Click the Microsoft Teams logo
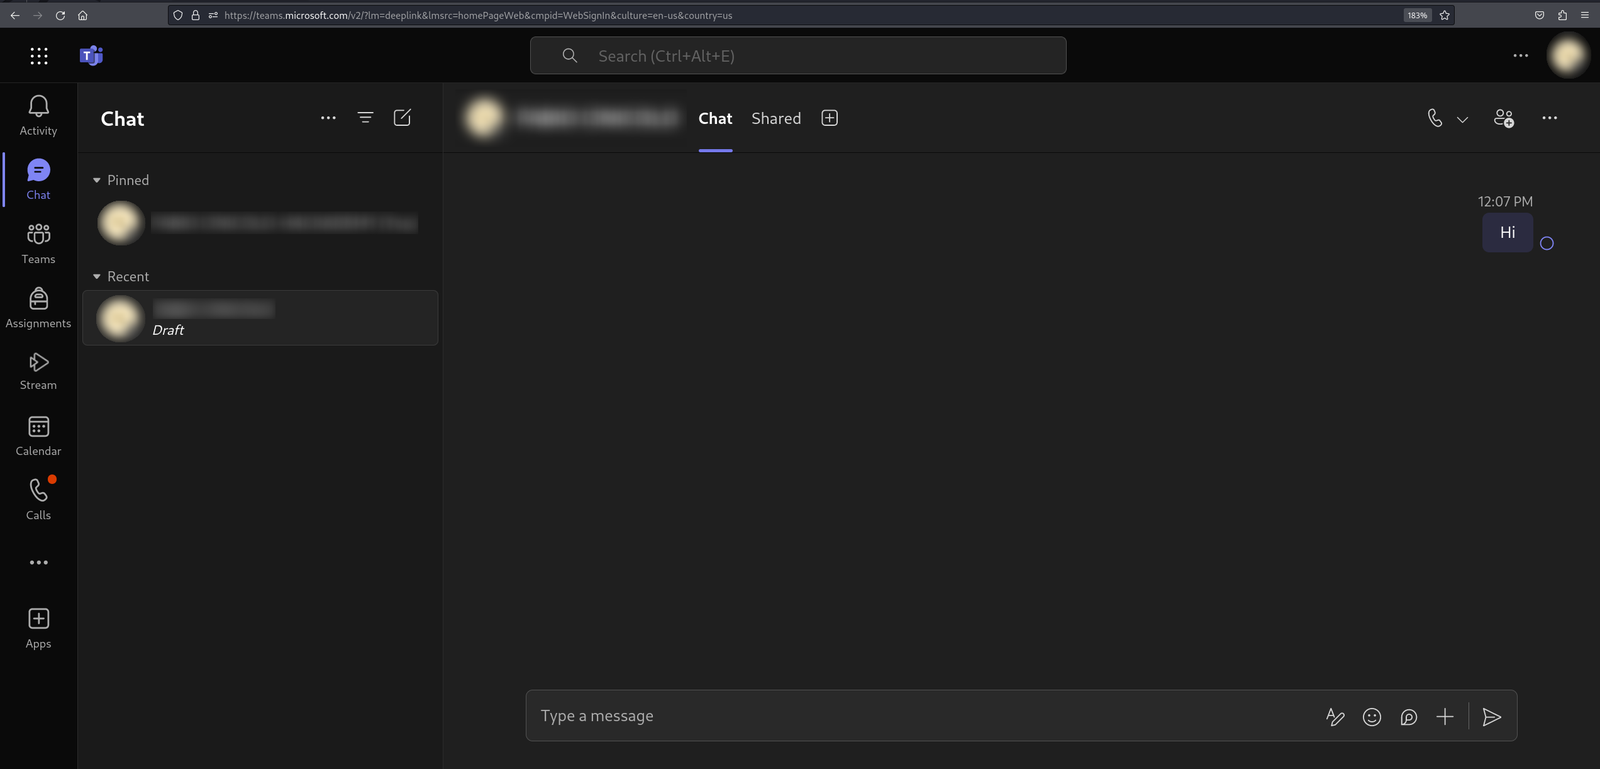 point(91,56)
